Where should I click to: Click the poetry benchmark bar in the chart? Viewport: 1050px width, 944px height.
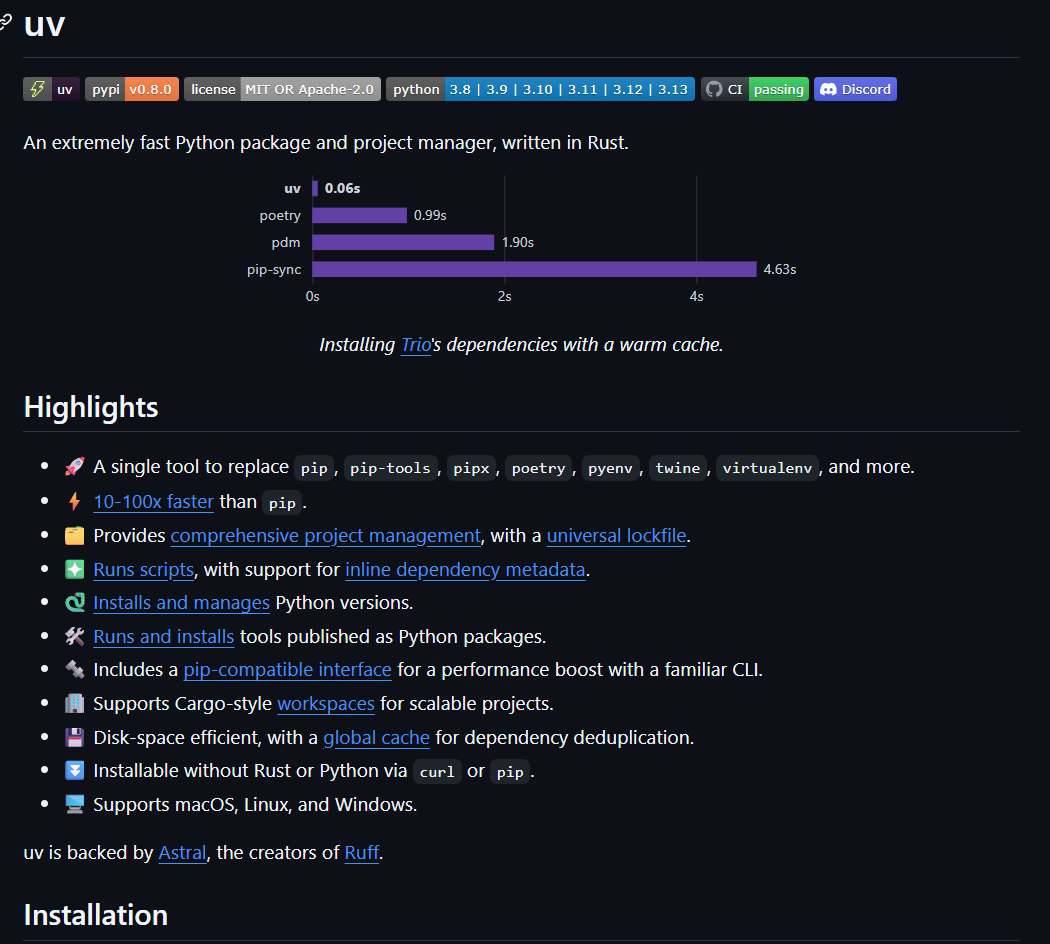pos(360,215)
